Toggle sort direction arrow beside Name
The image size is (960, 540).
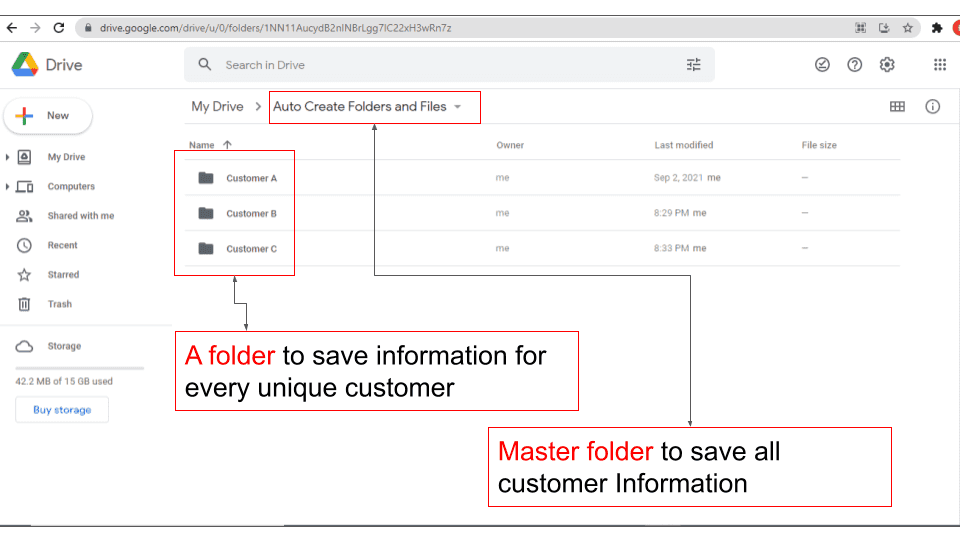click(x=227, y=145)
